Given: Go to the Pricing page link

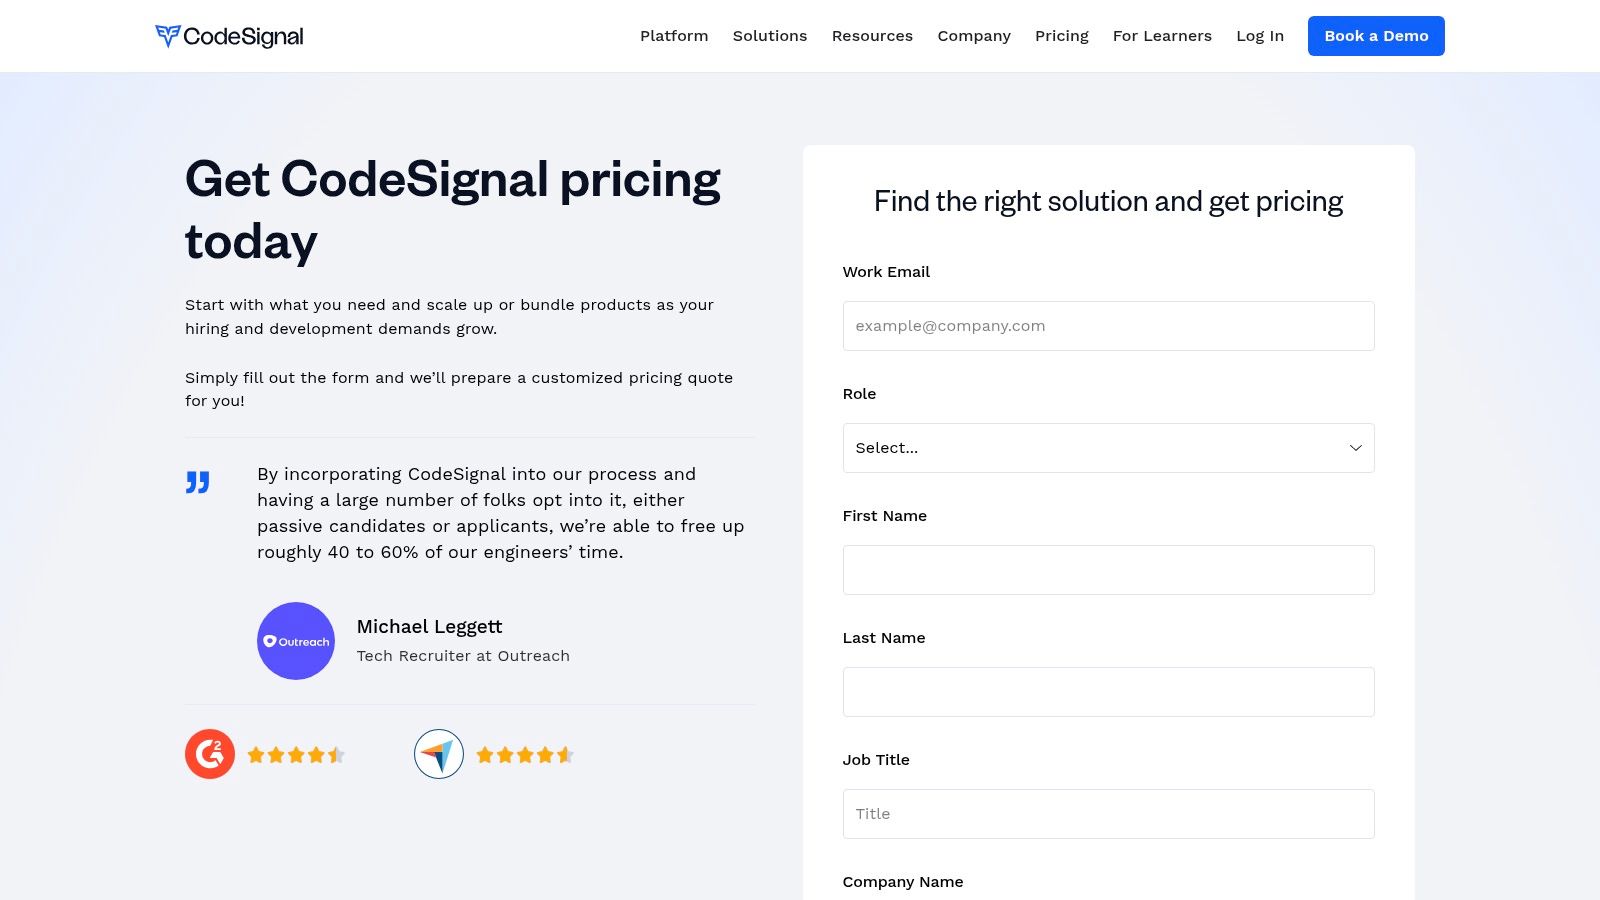Looking at the screenshot, I should point(1062,36).
